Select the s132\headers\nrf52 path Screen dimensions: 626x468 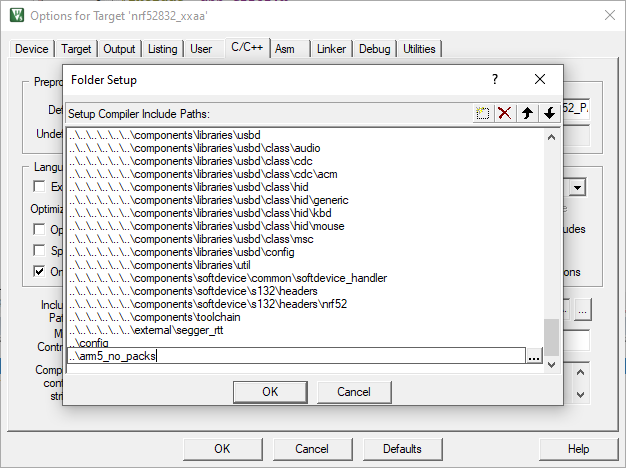208,304
